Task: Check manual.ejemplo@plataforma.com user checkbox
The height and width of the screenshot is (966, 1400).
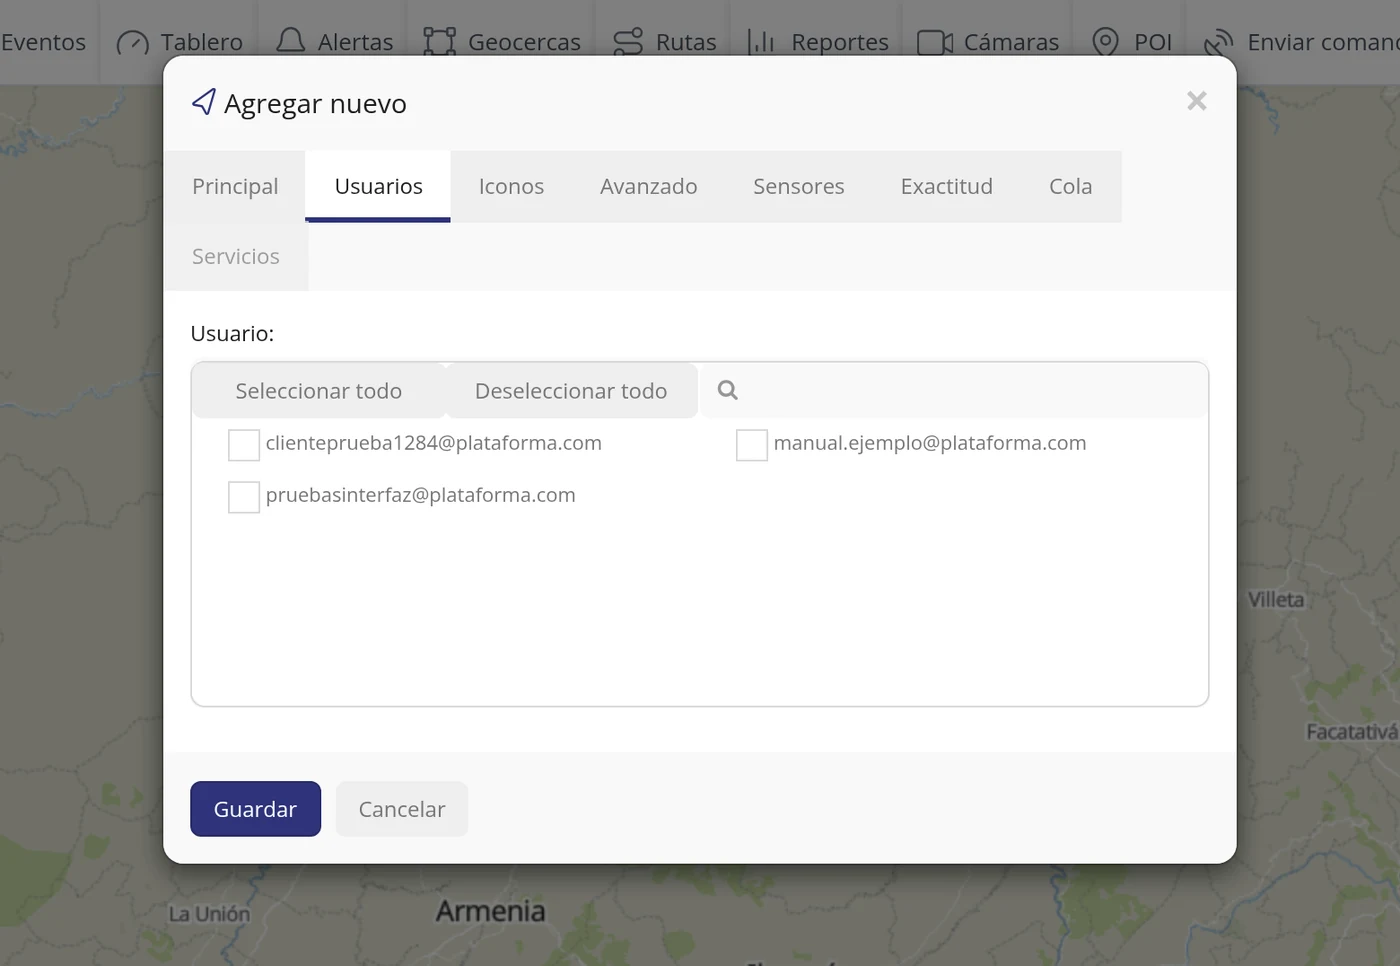Action: tap(752, 445)
